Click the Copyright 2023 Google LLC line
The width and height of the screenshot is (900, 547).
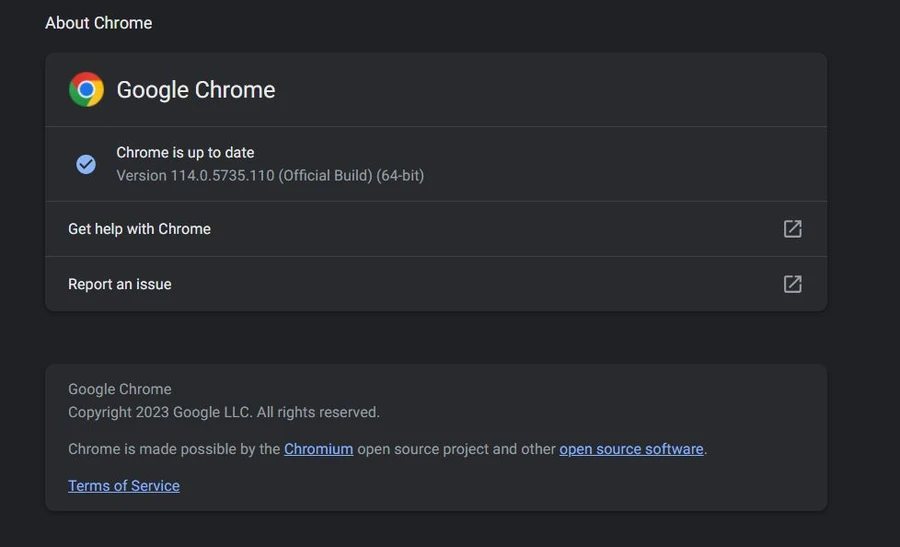(x=224, y=412)
